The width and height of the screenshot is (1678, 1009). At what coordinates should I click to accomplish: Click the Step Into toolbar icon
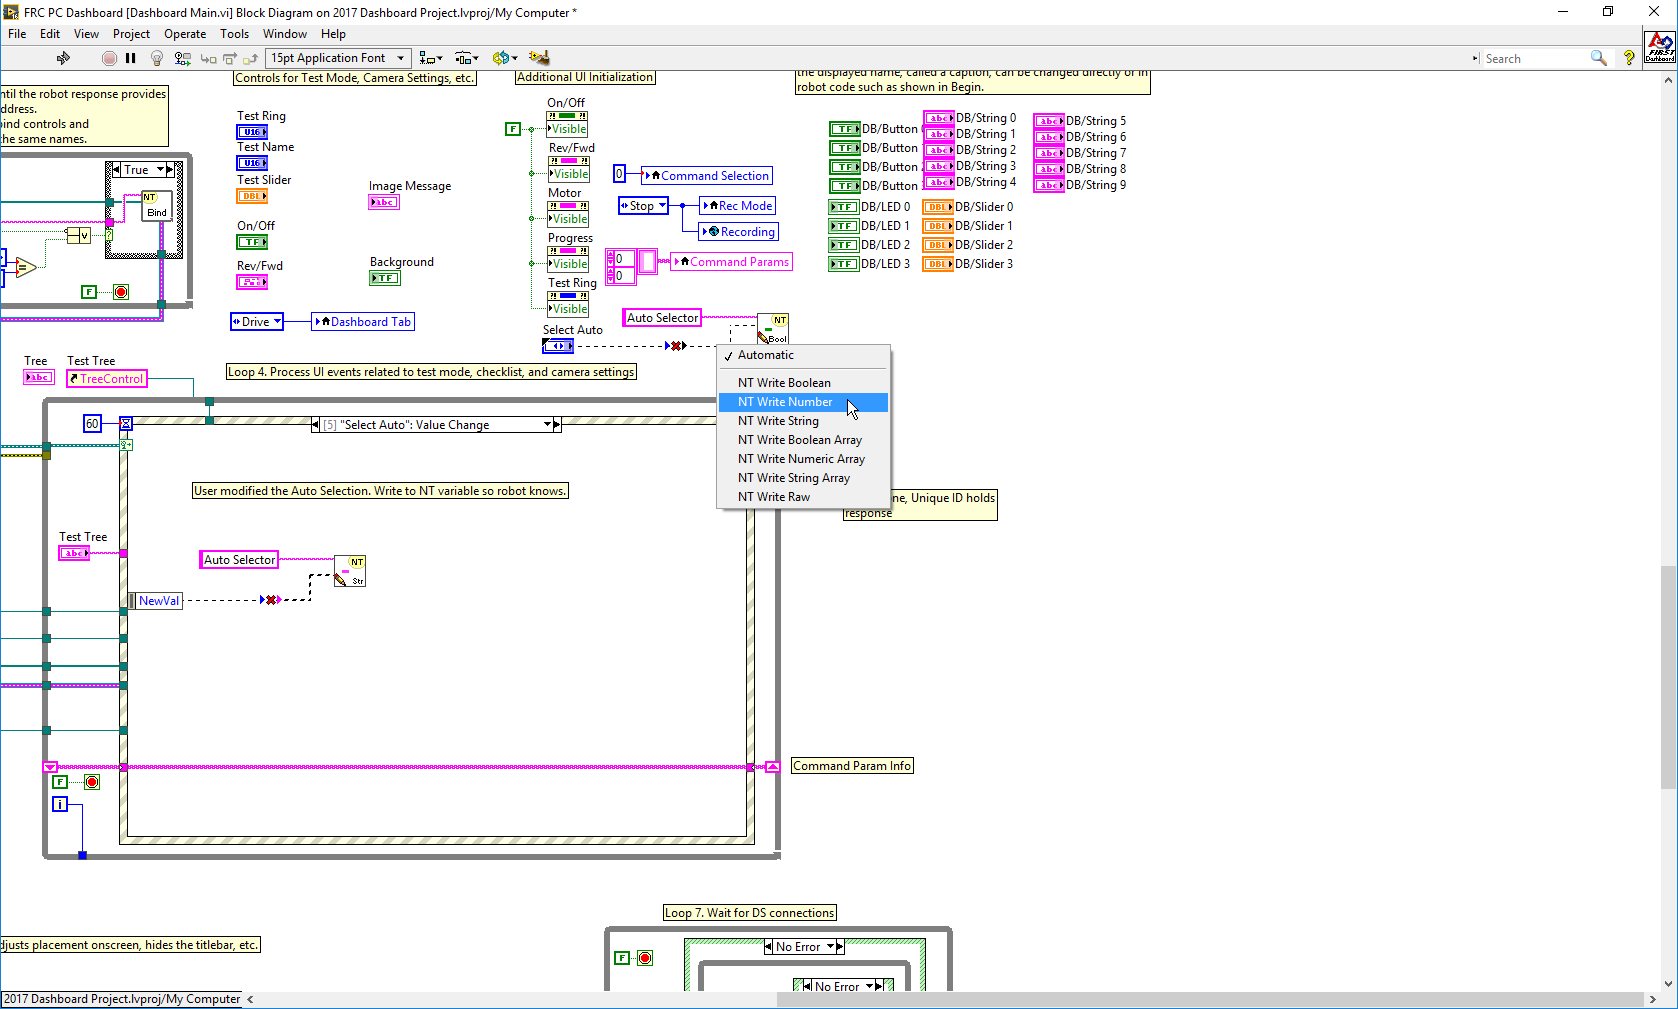click(x=208, y=58)
